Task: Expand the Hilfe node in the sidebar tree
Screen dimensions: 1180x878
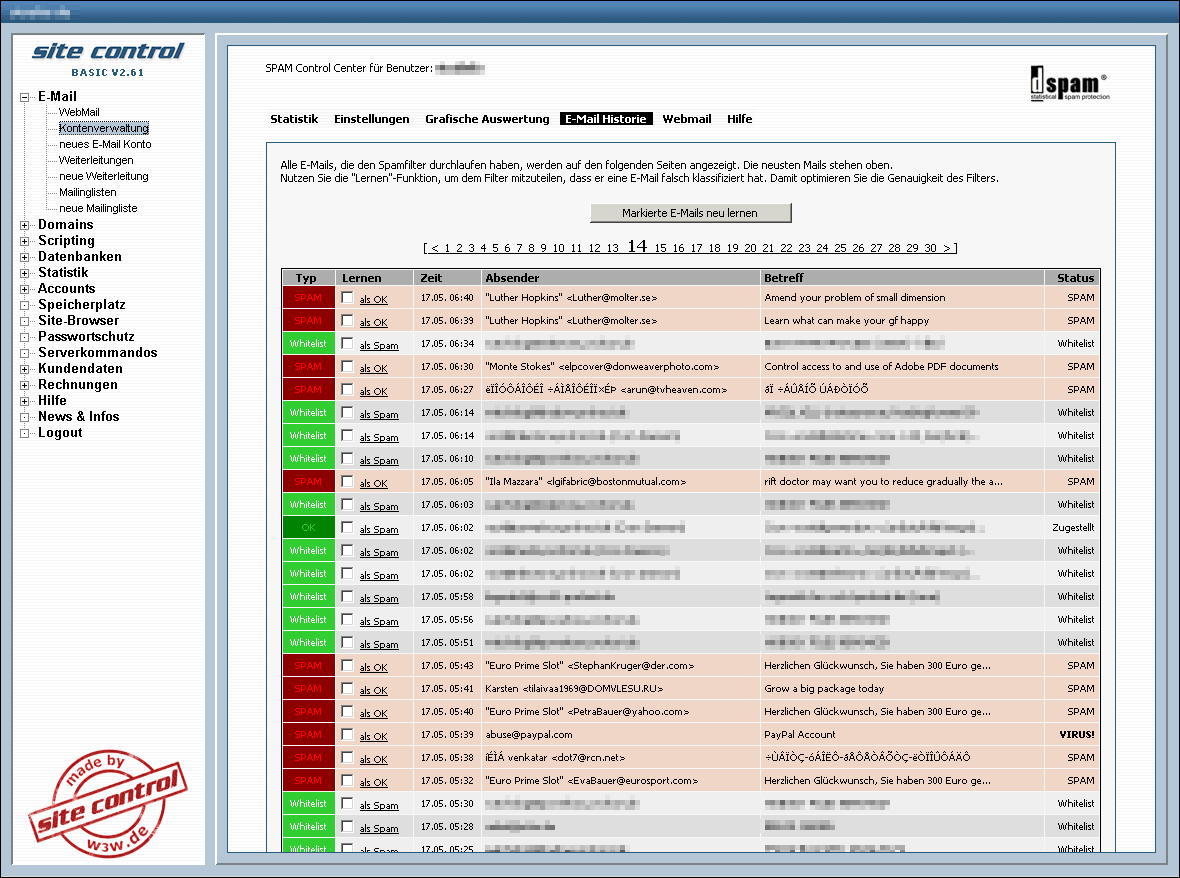Action: coord(24,401)
